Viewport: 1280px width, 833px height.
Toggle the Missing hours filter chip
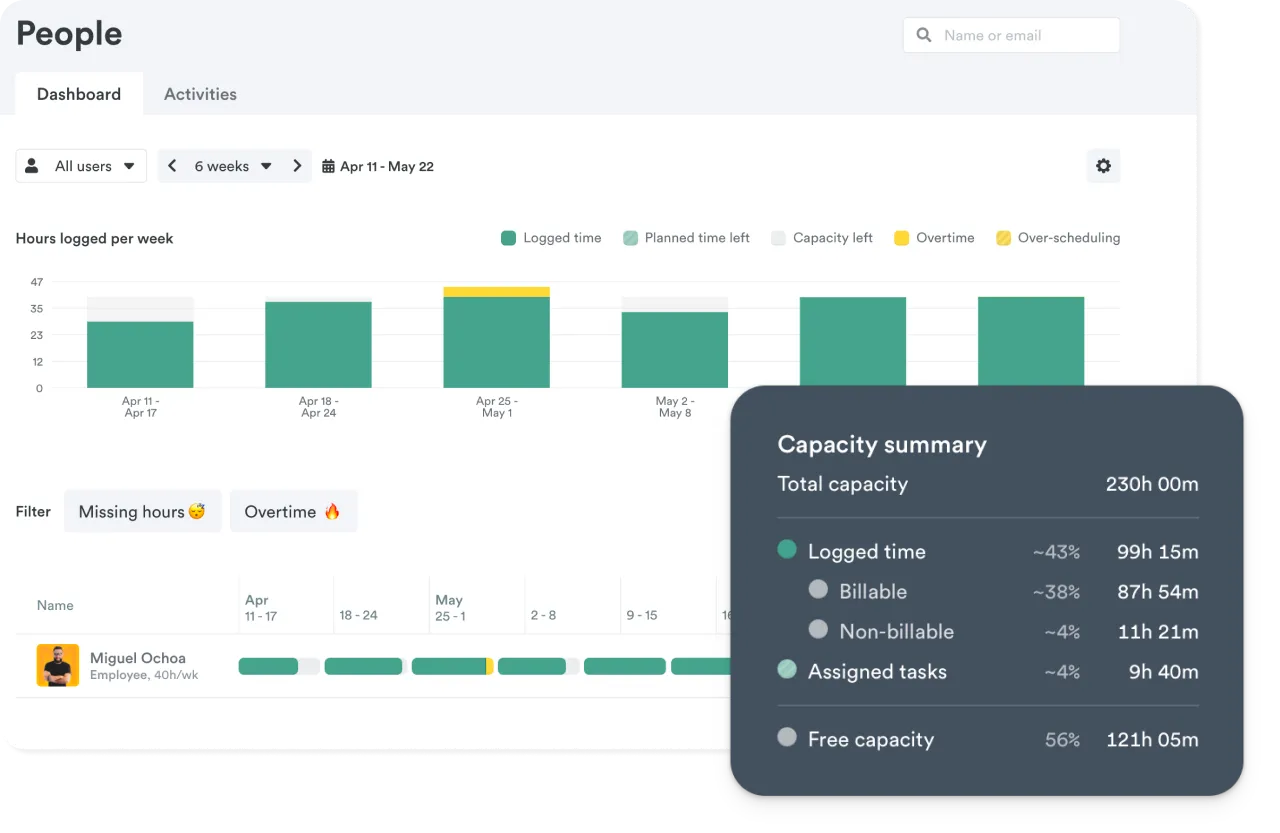[142, 511]
